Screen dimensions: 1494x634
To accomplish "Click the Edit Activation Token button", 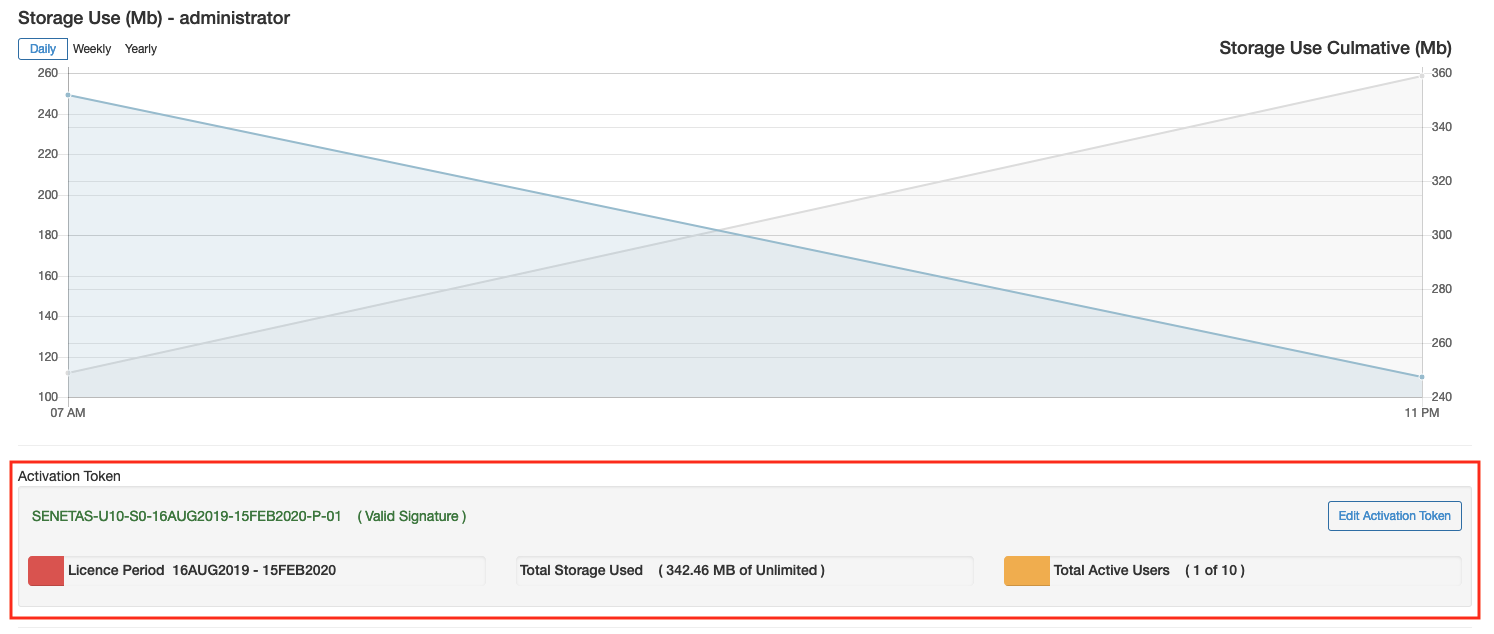I will pyautogui.click(x=1394, y=516).
